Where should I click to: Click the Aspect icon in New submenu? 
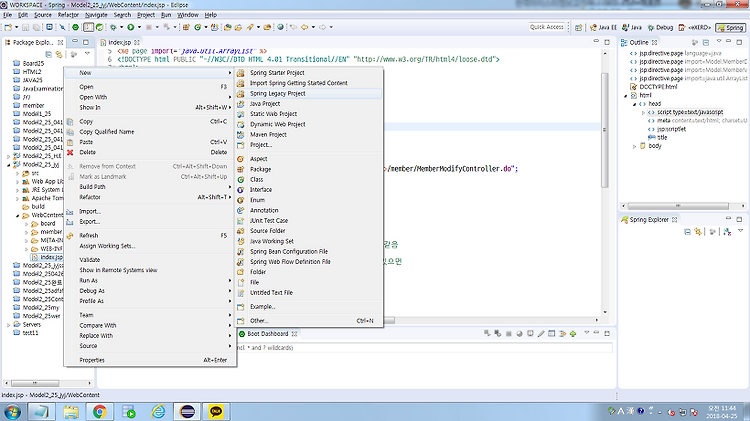coord(241,159)
